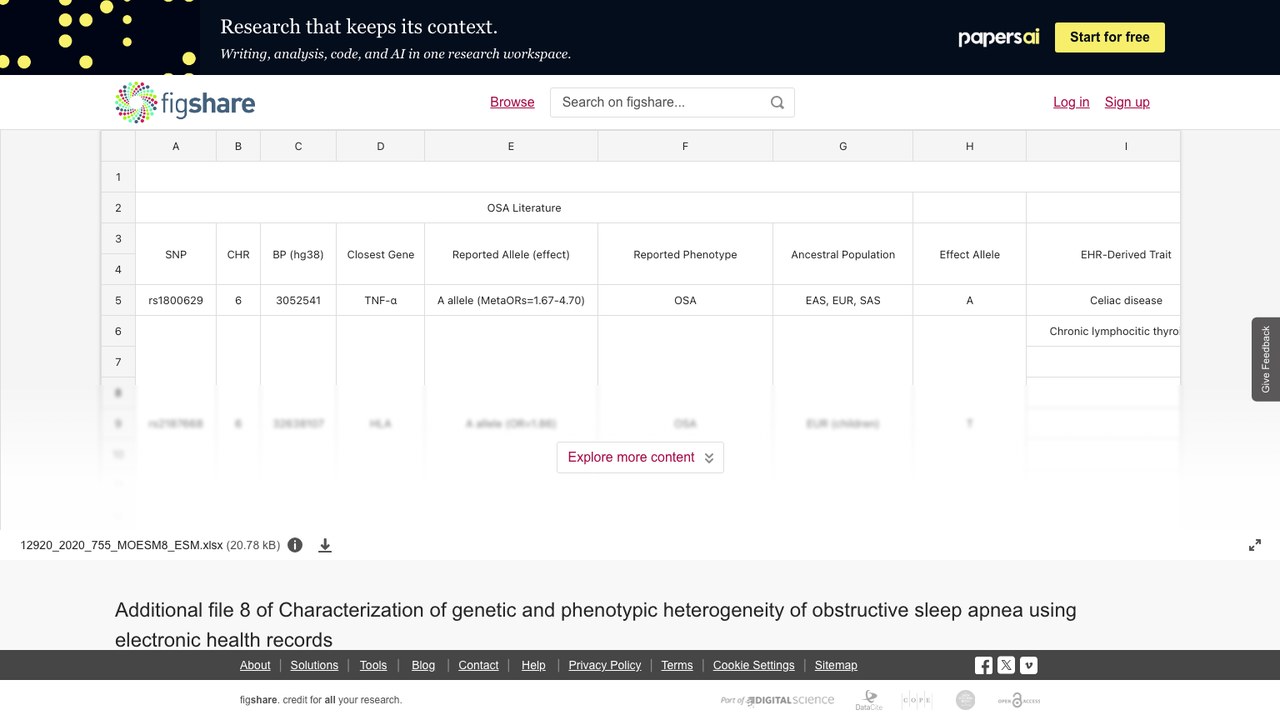Image resolution: width=1280 pixels, height=720 pixels.
Task: Open figshare X (Twitter) icon
Action: 1006,665
